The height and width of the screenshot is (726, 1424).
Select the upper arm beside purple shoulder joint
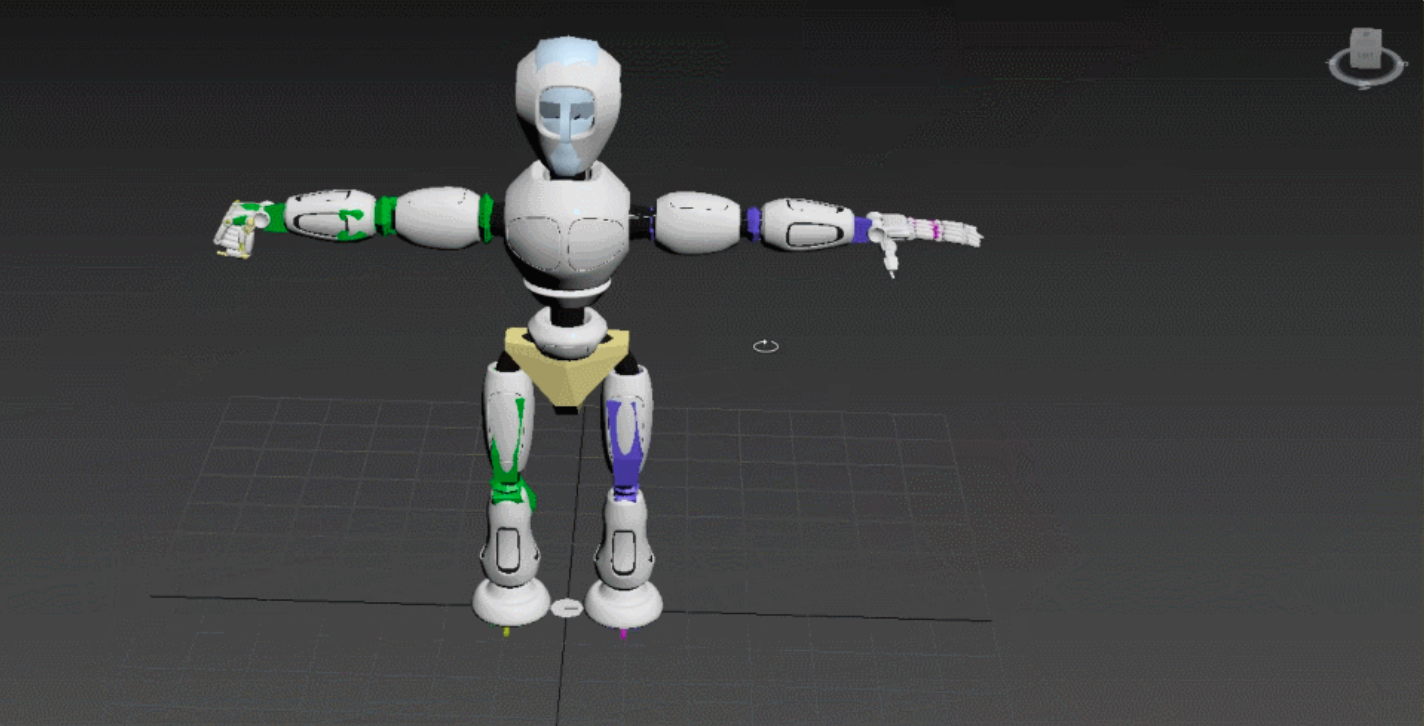coord(697,221)
